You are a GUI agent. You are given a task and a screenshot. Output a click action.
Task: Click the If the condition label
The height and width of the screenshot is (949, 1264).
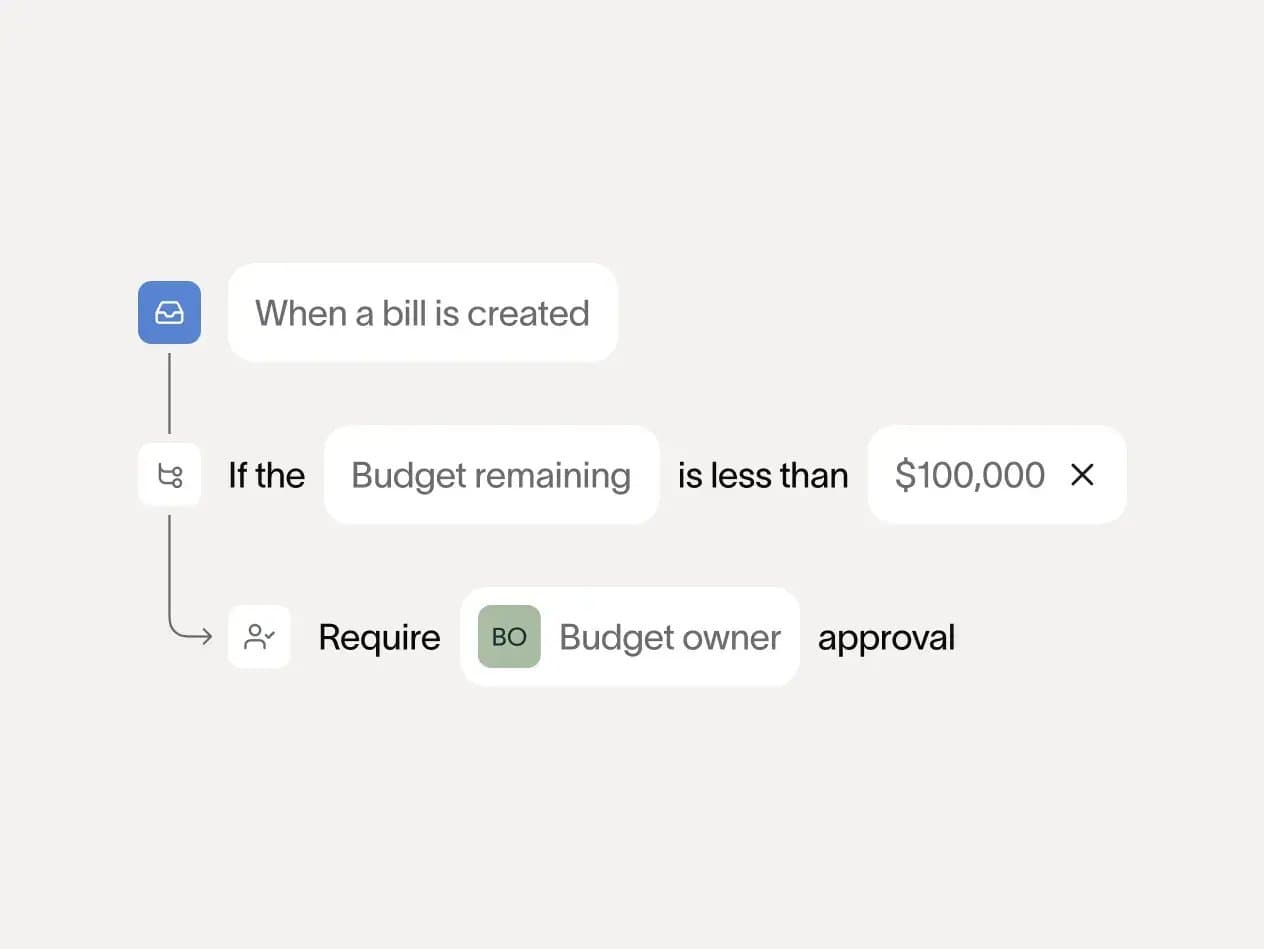266,474
